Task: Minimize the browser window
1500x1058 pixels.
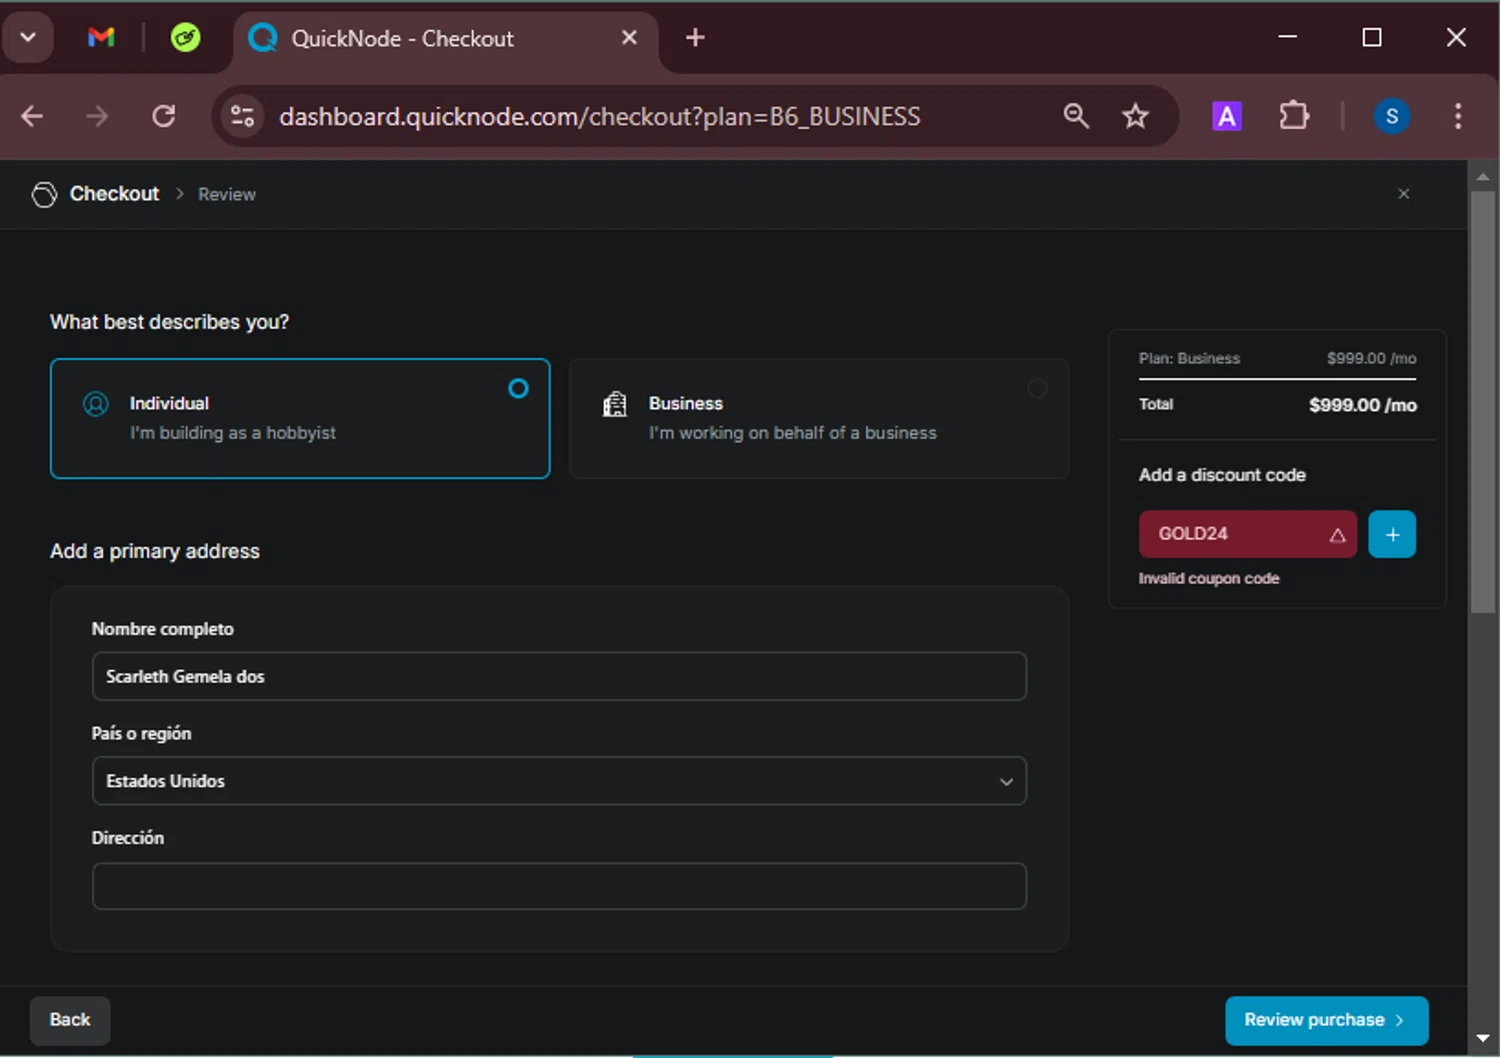Action: [x=1288, y=38]
